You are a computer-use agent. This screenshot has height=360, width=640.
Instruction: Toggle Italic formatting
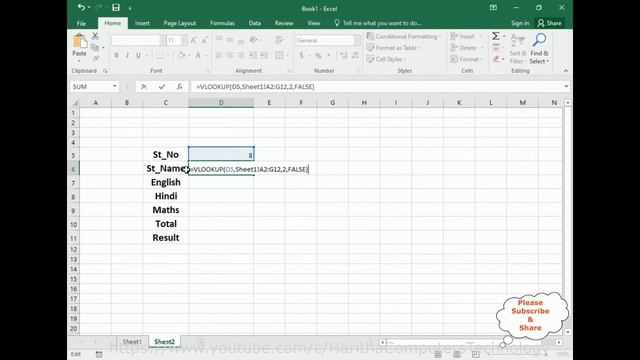pyautogui.click(x=127, y=55)
